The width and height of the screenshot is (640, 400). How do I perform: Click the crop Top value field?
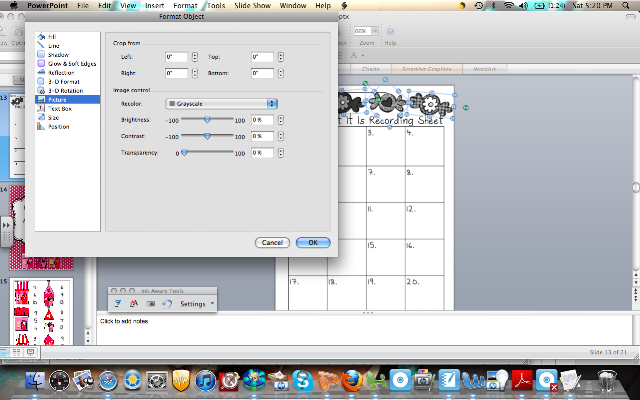pyautogui.click(x=262, y=57)
